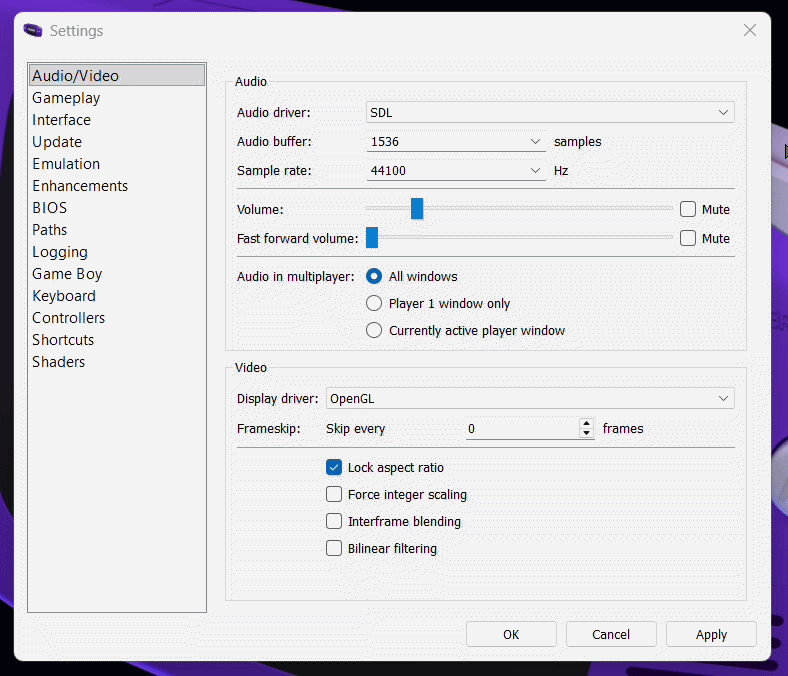The image size is (788, 676).
Task: Open the Gameplay settings category
Action: coord(117,98)
